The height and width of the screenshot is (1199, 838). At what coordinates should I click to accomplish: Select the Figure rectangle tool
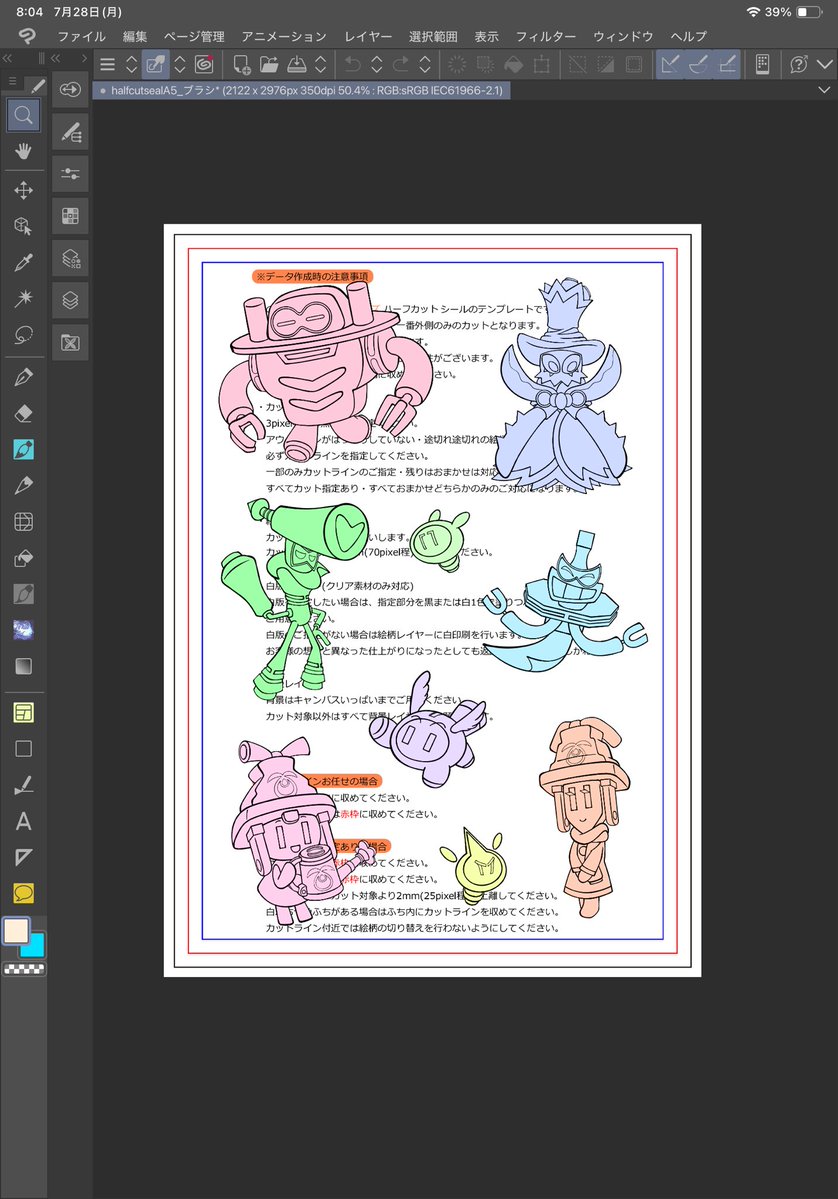(24, 749)
